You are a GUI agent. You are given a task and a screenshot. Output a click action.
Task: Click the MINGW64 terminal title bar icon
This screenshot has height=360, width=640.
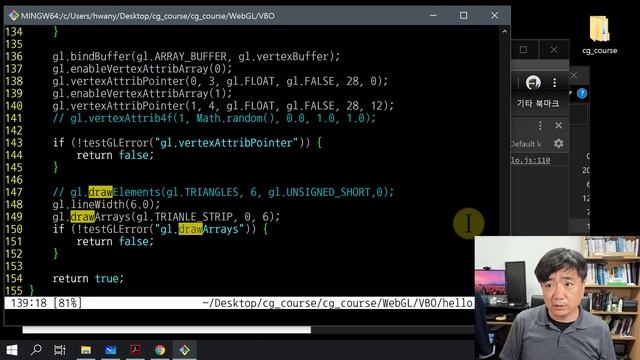point(13,16)
